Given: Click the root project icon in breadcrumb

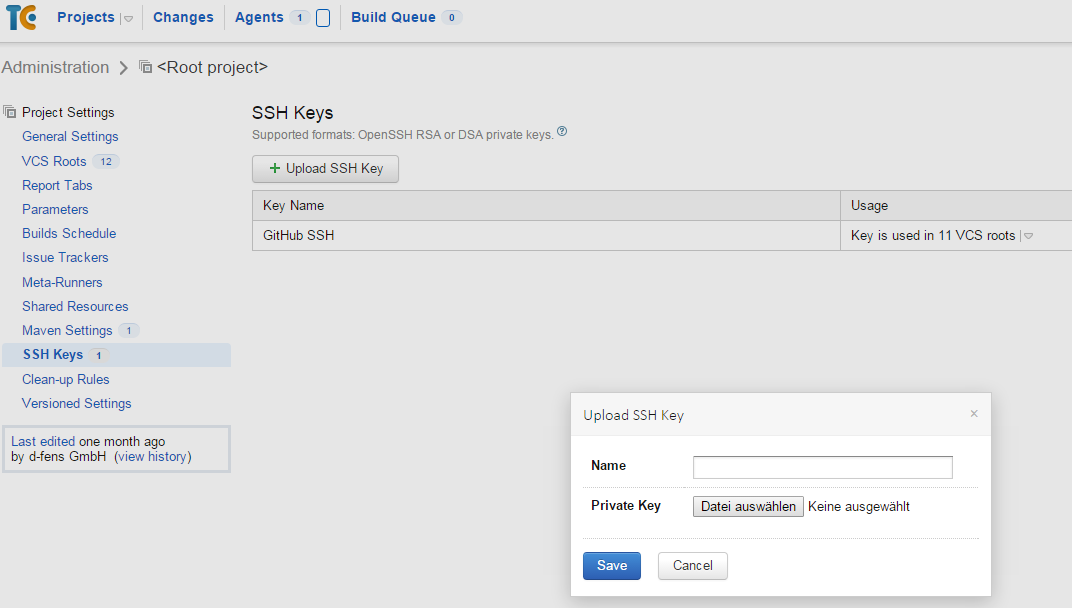Looking at the screenshot, I should pos(146,67).
